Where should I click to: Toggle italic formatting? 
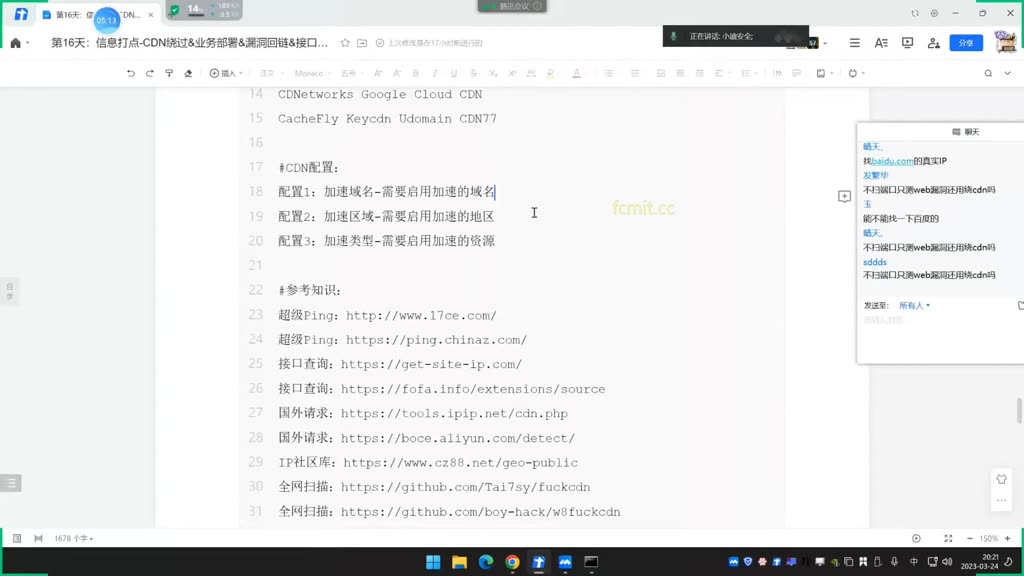[x=434, y=73]
